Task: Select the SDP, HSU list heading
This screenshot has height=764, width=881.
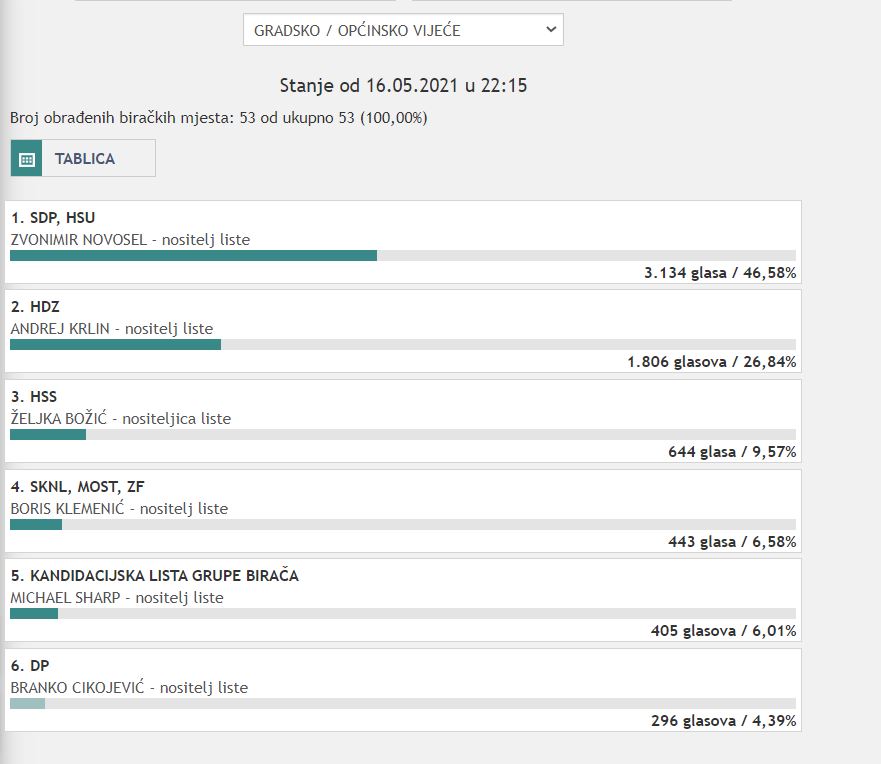Action: [53, 217]
